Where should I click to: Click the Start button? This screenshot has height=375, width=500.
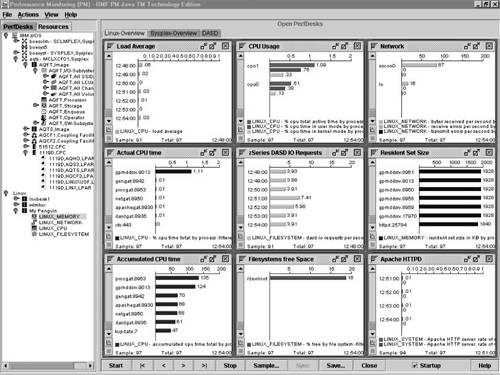(116, 366)
